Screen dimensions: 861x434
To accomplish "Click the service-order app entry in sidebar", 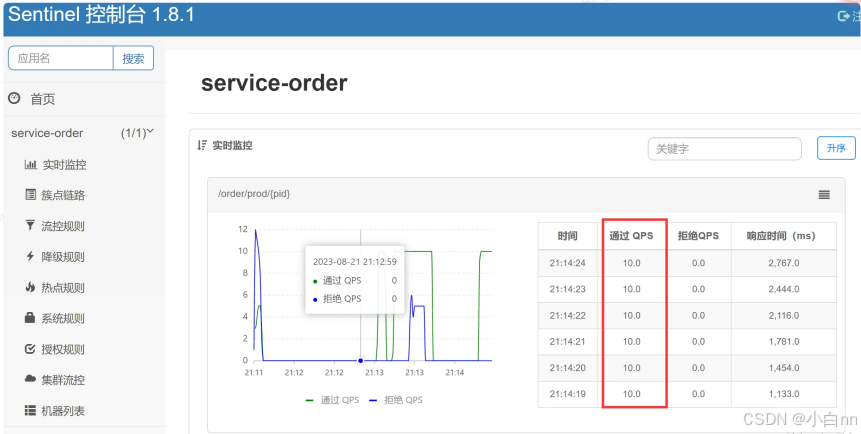I will tap(47, 133).
